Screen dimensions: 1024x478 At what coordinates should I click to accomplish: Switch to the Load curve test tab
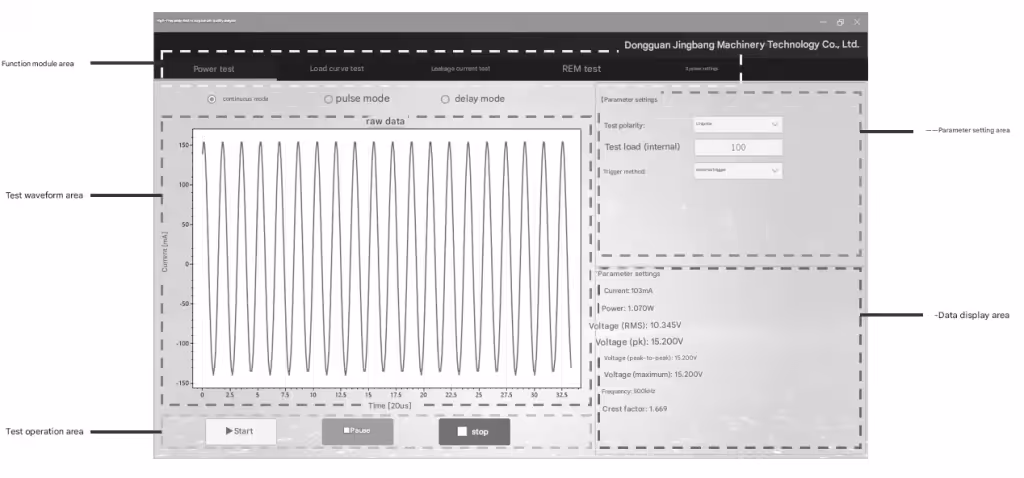coord(337,69)
